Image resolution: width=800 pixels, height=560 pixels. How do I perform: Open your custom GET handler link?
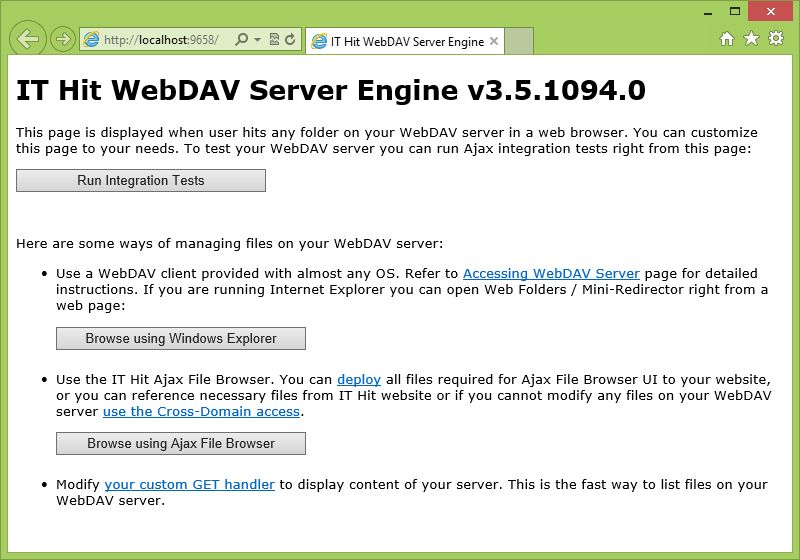coord(190,485)
